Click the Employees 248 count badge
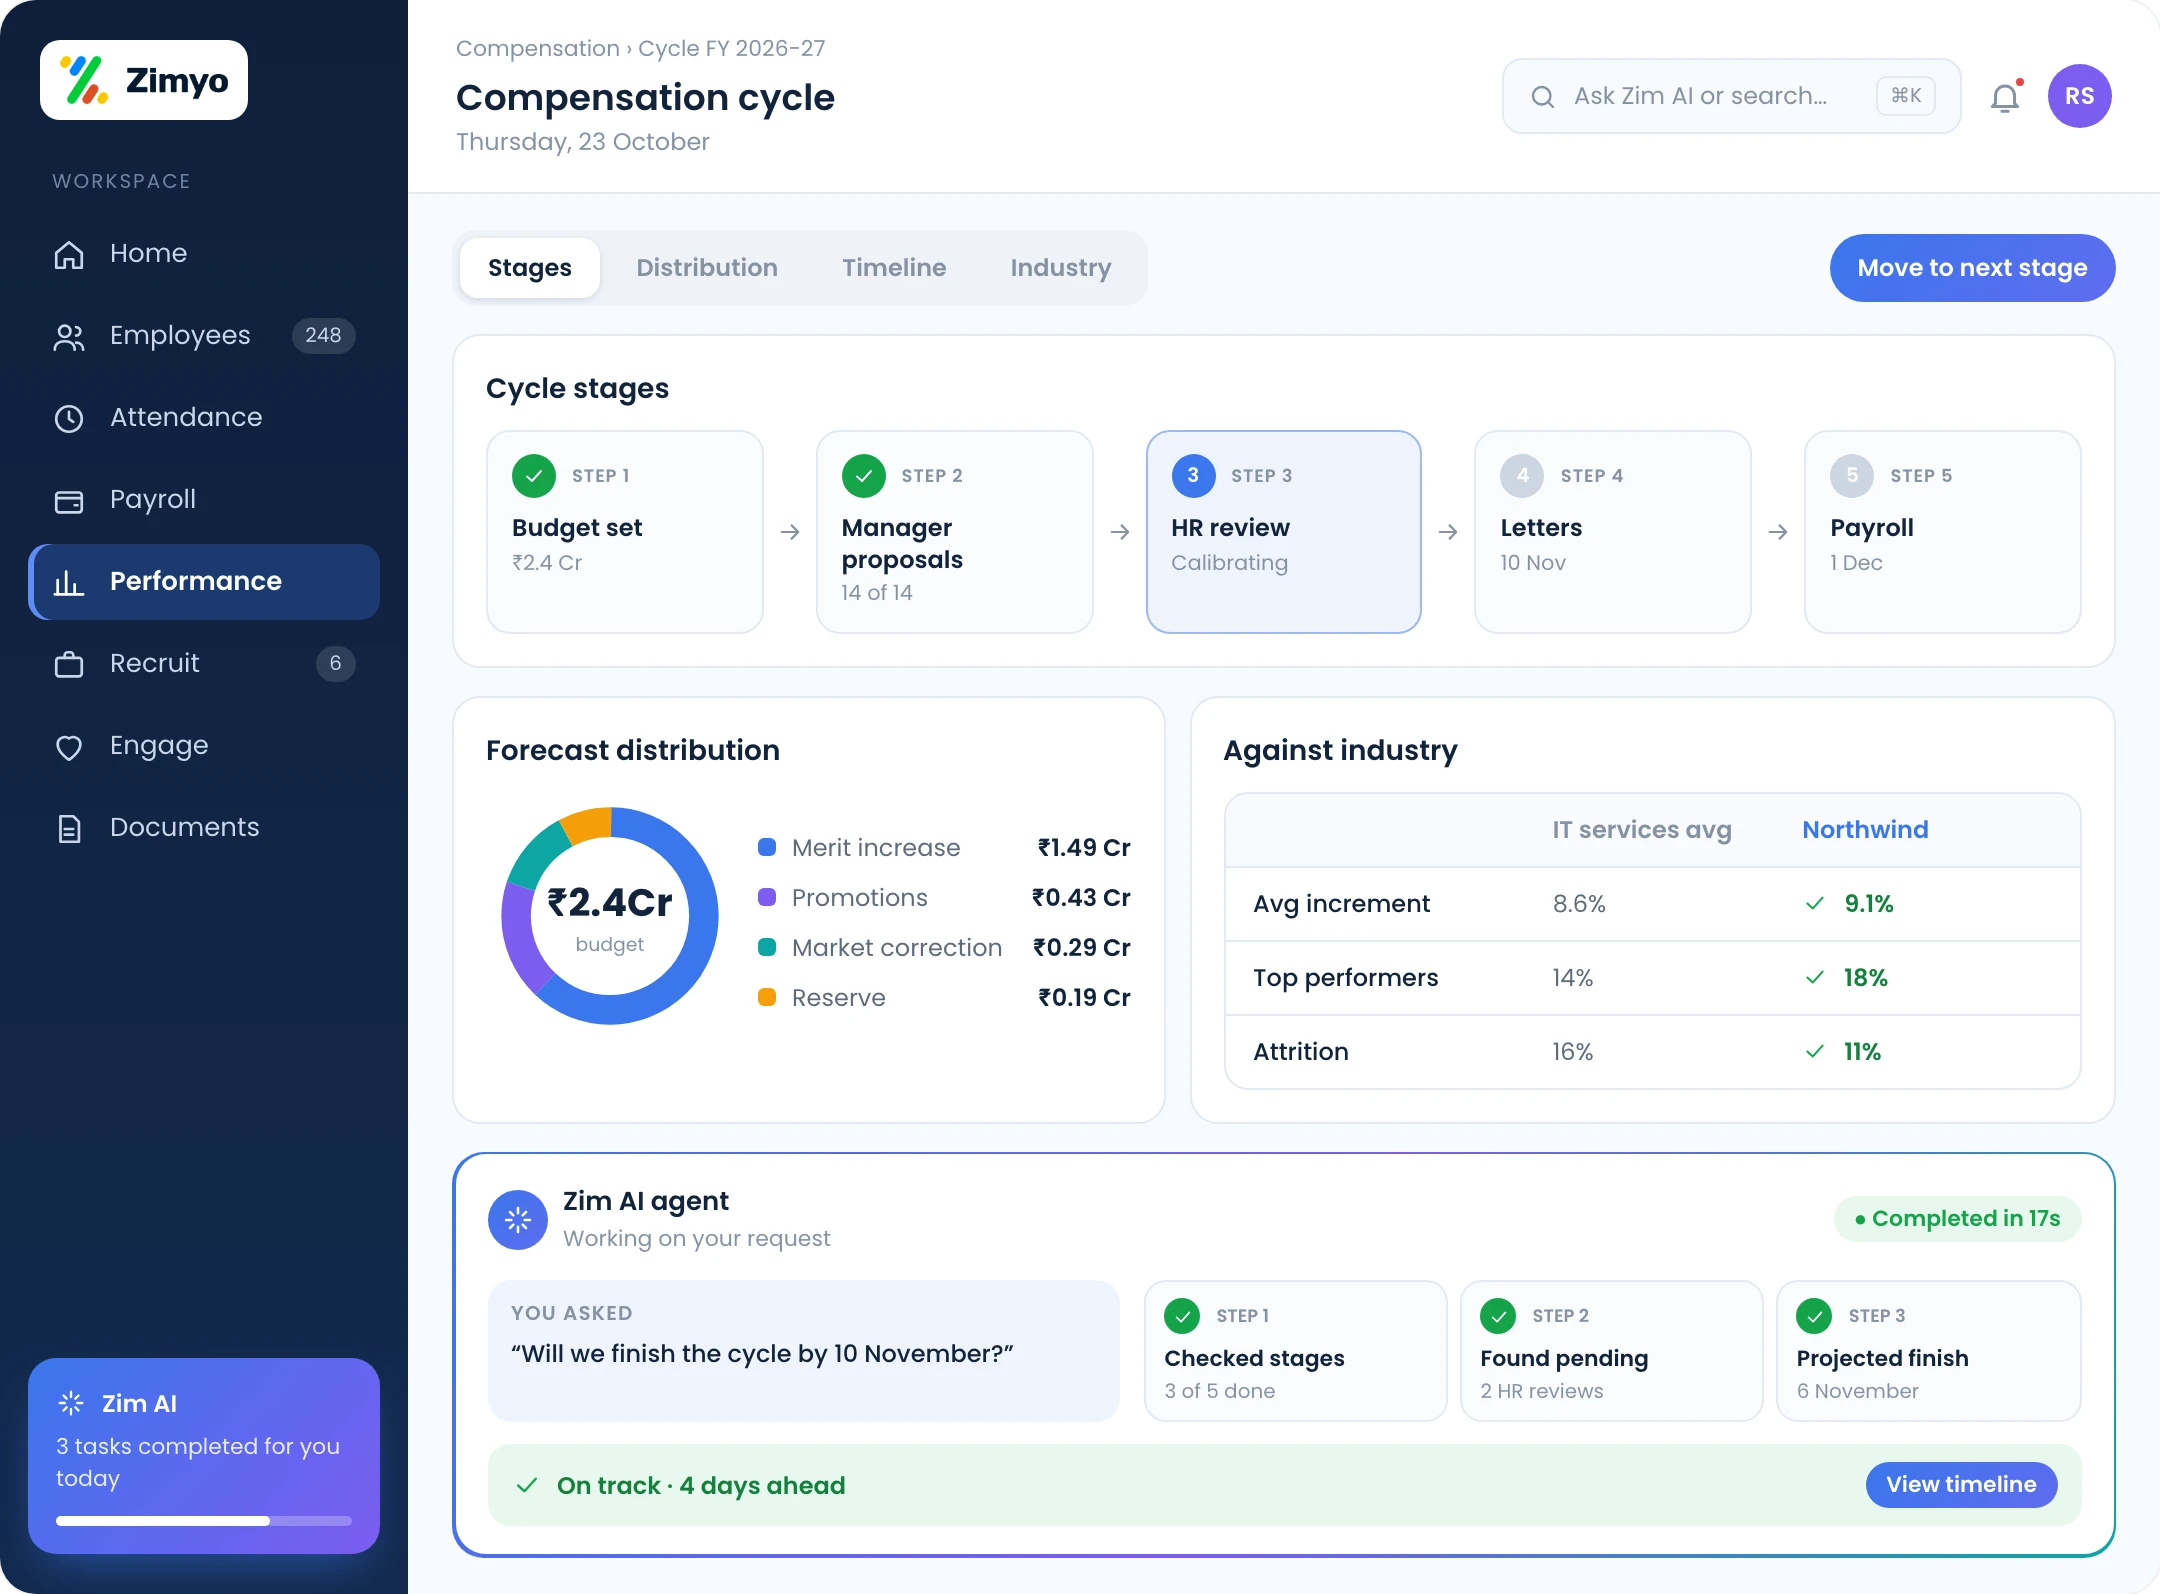This screenshot has height=1594, width=2160. 323,335
